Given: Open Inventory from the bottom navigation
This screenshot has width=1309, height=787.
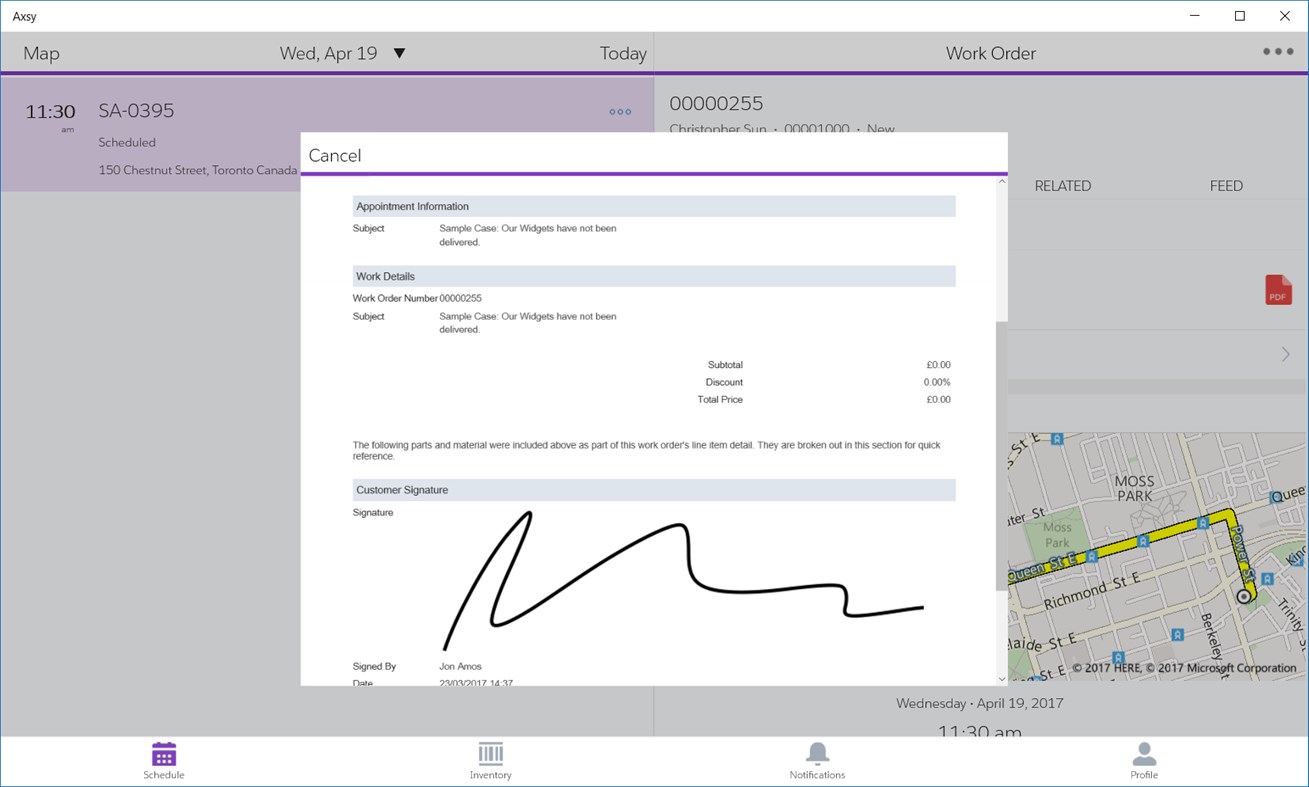Looking at the screenshot, I should point(490,758).
